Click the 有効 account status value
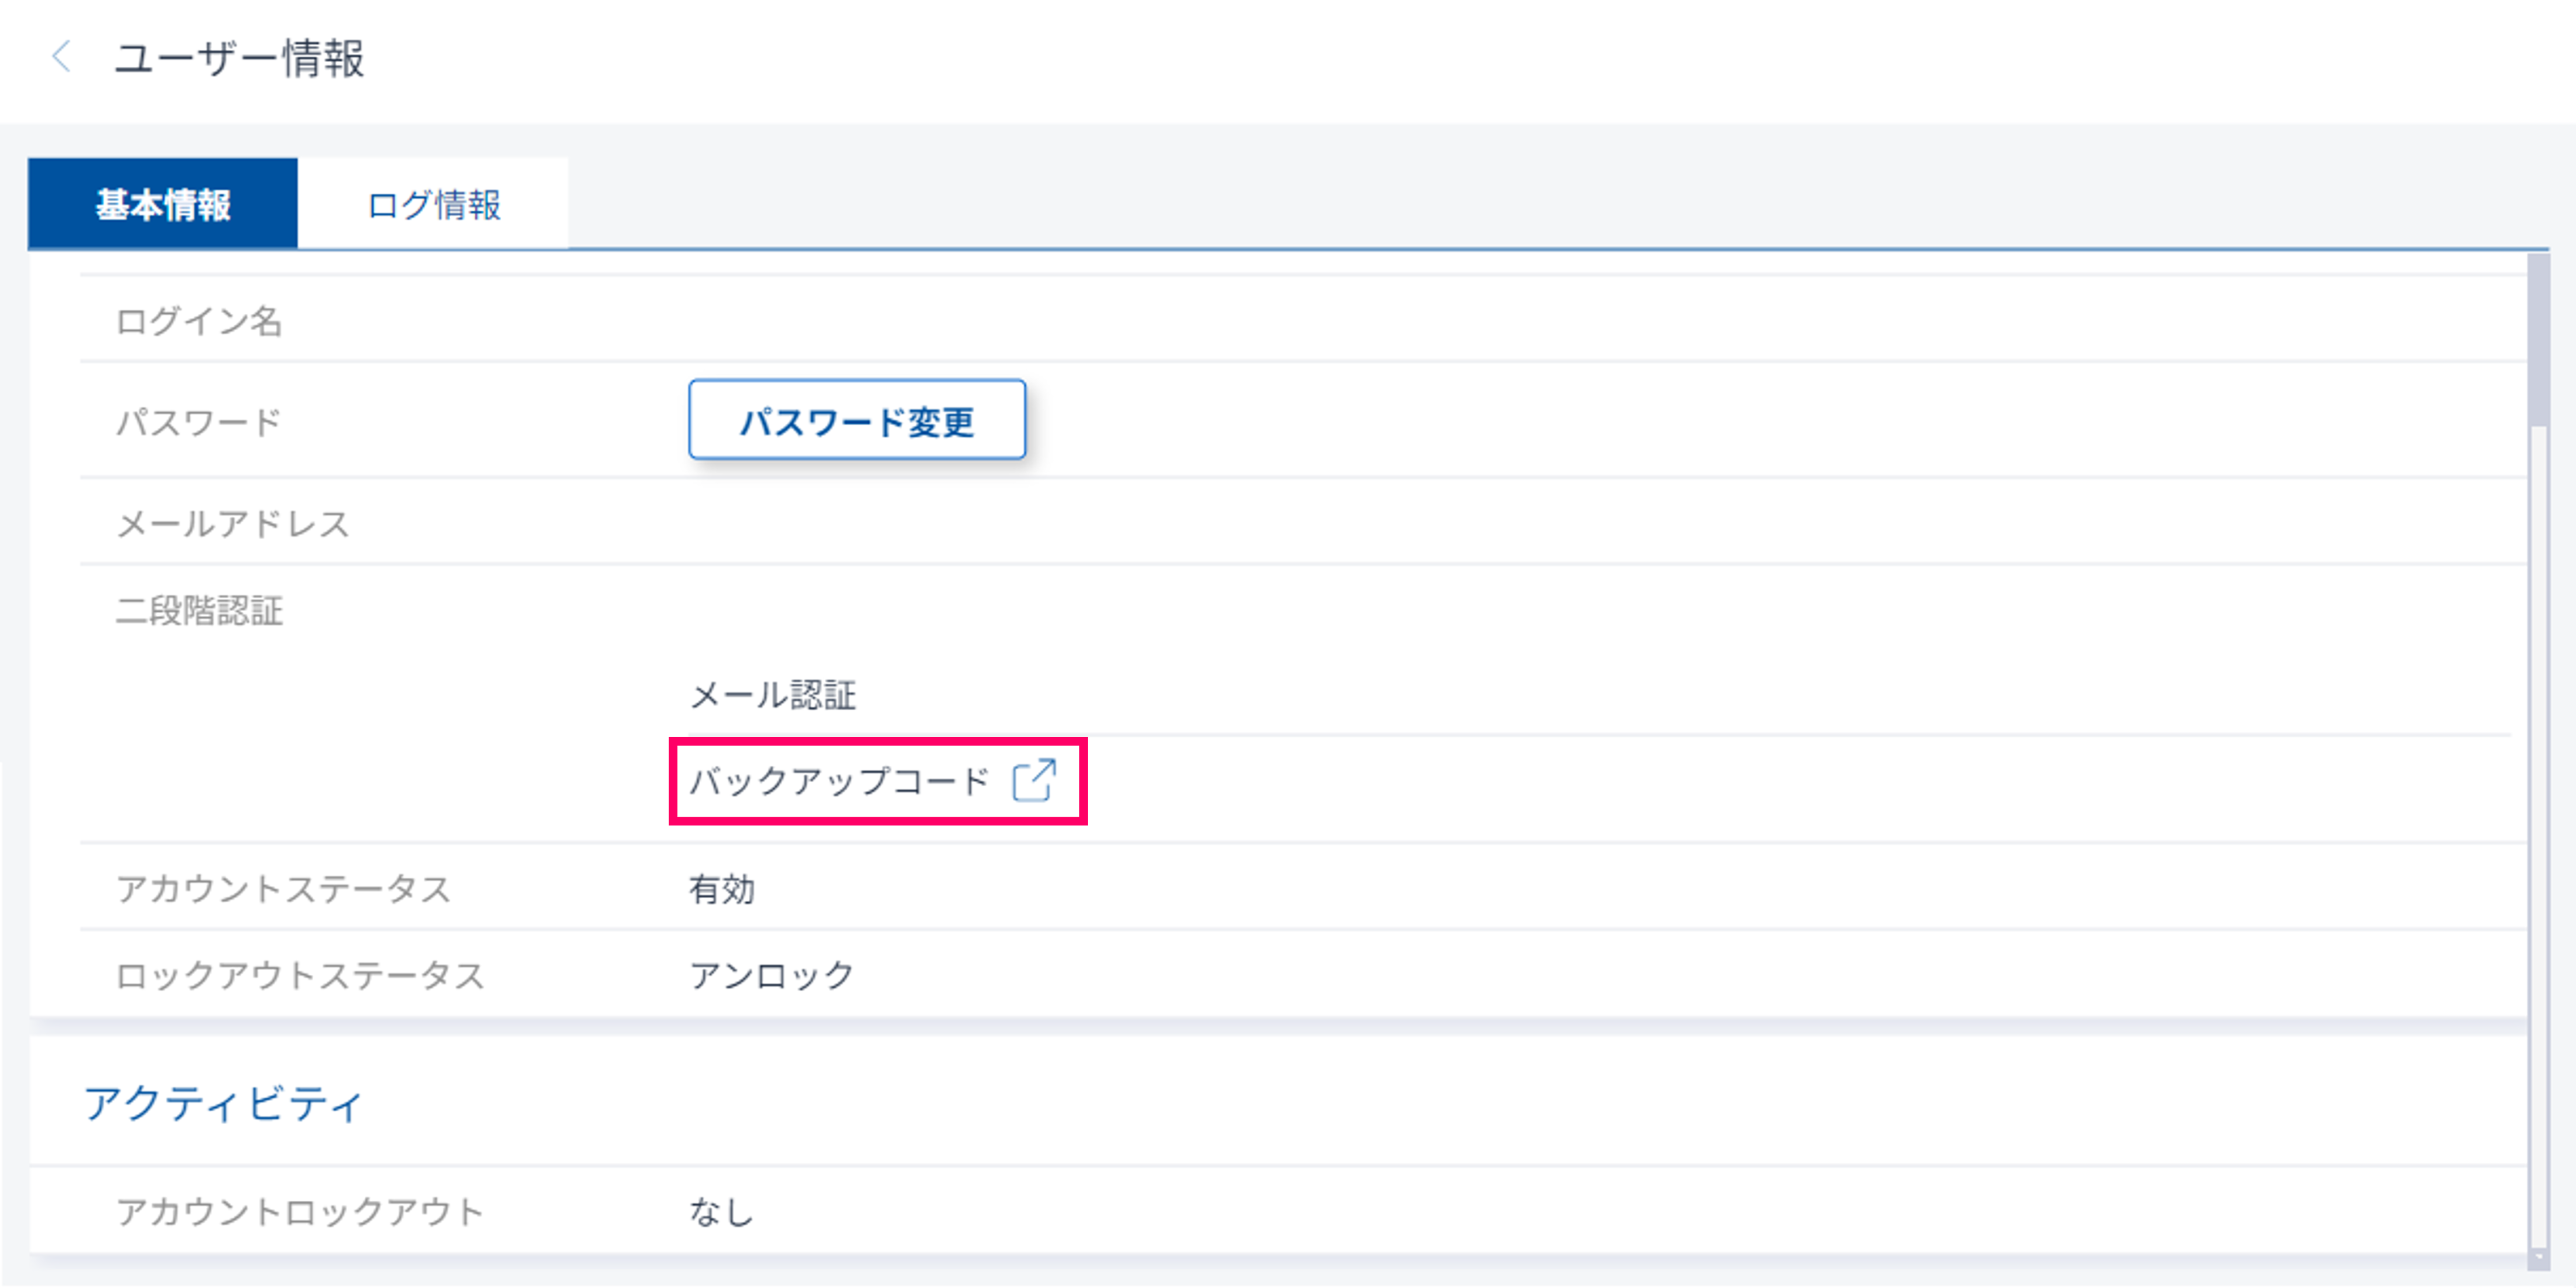The width and height of the screenshot is (2576, 1288). [x=722, y=888]
